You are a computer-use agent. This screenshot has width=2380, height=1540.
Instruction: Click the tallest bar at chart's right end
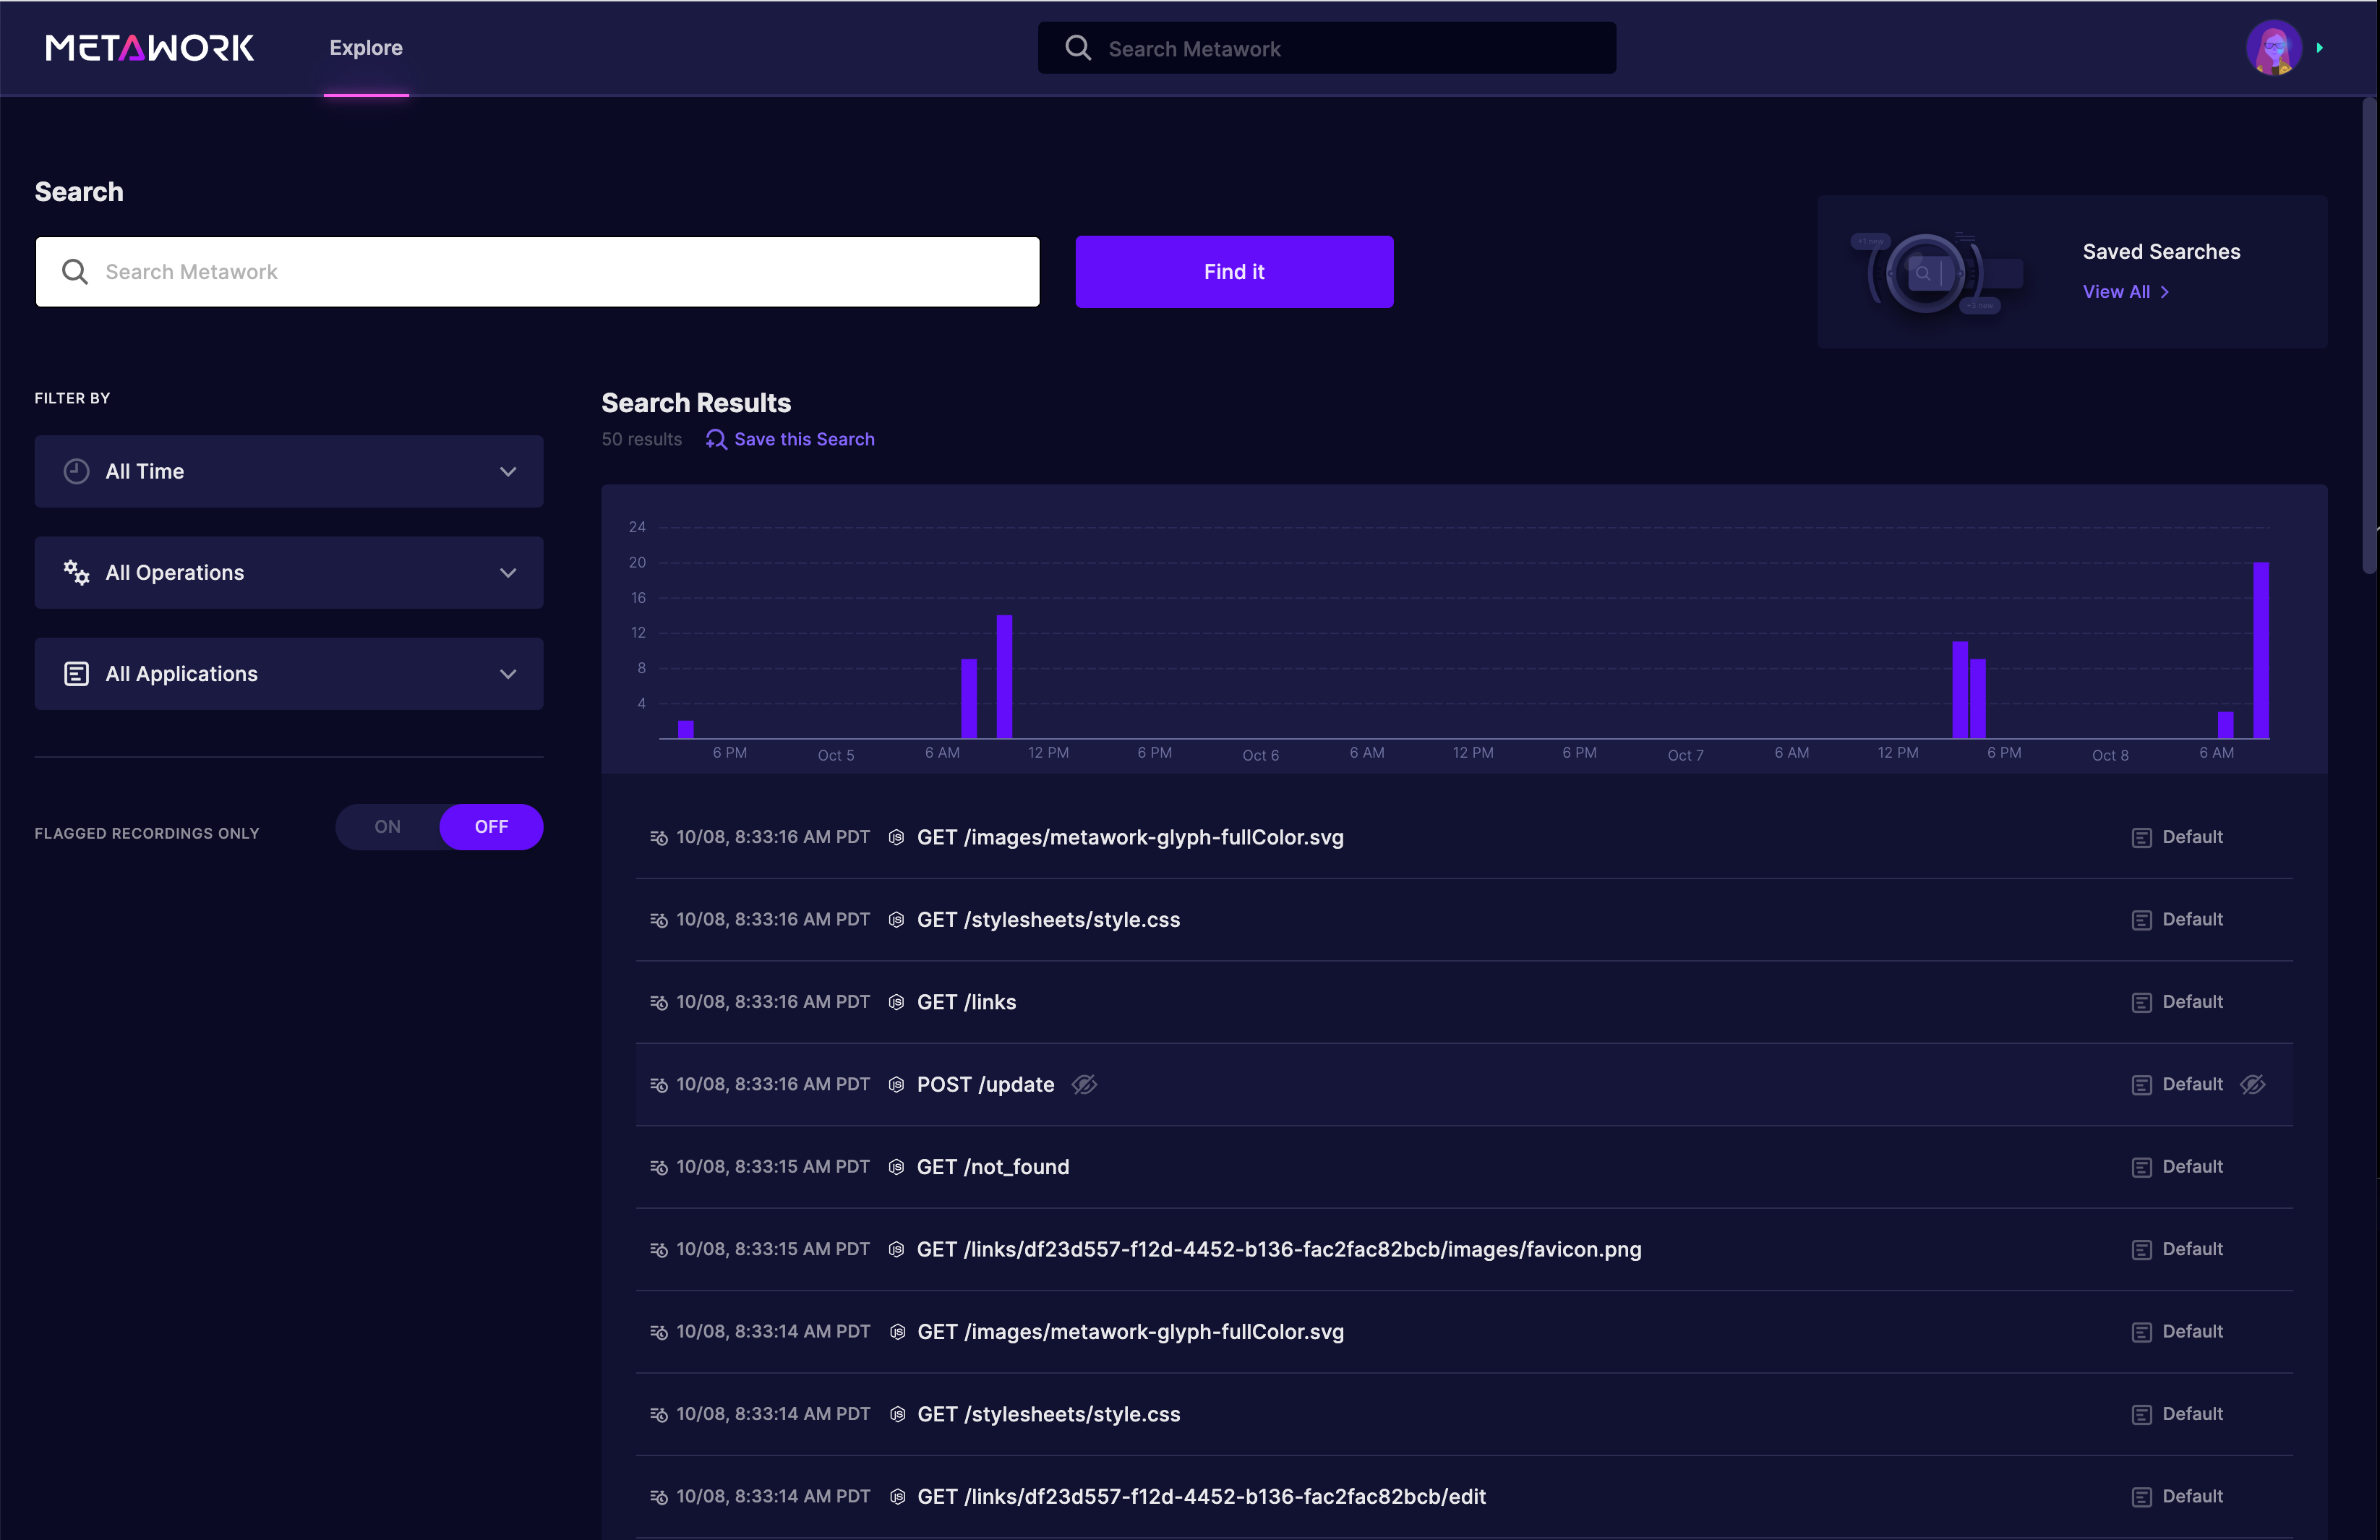click(x=2260, y=650)
